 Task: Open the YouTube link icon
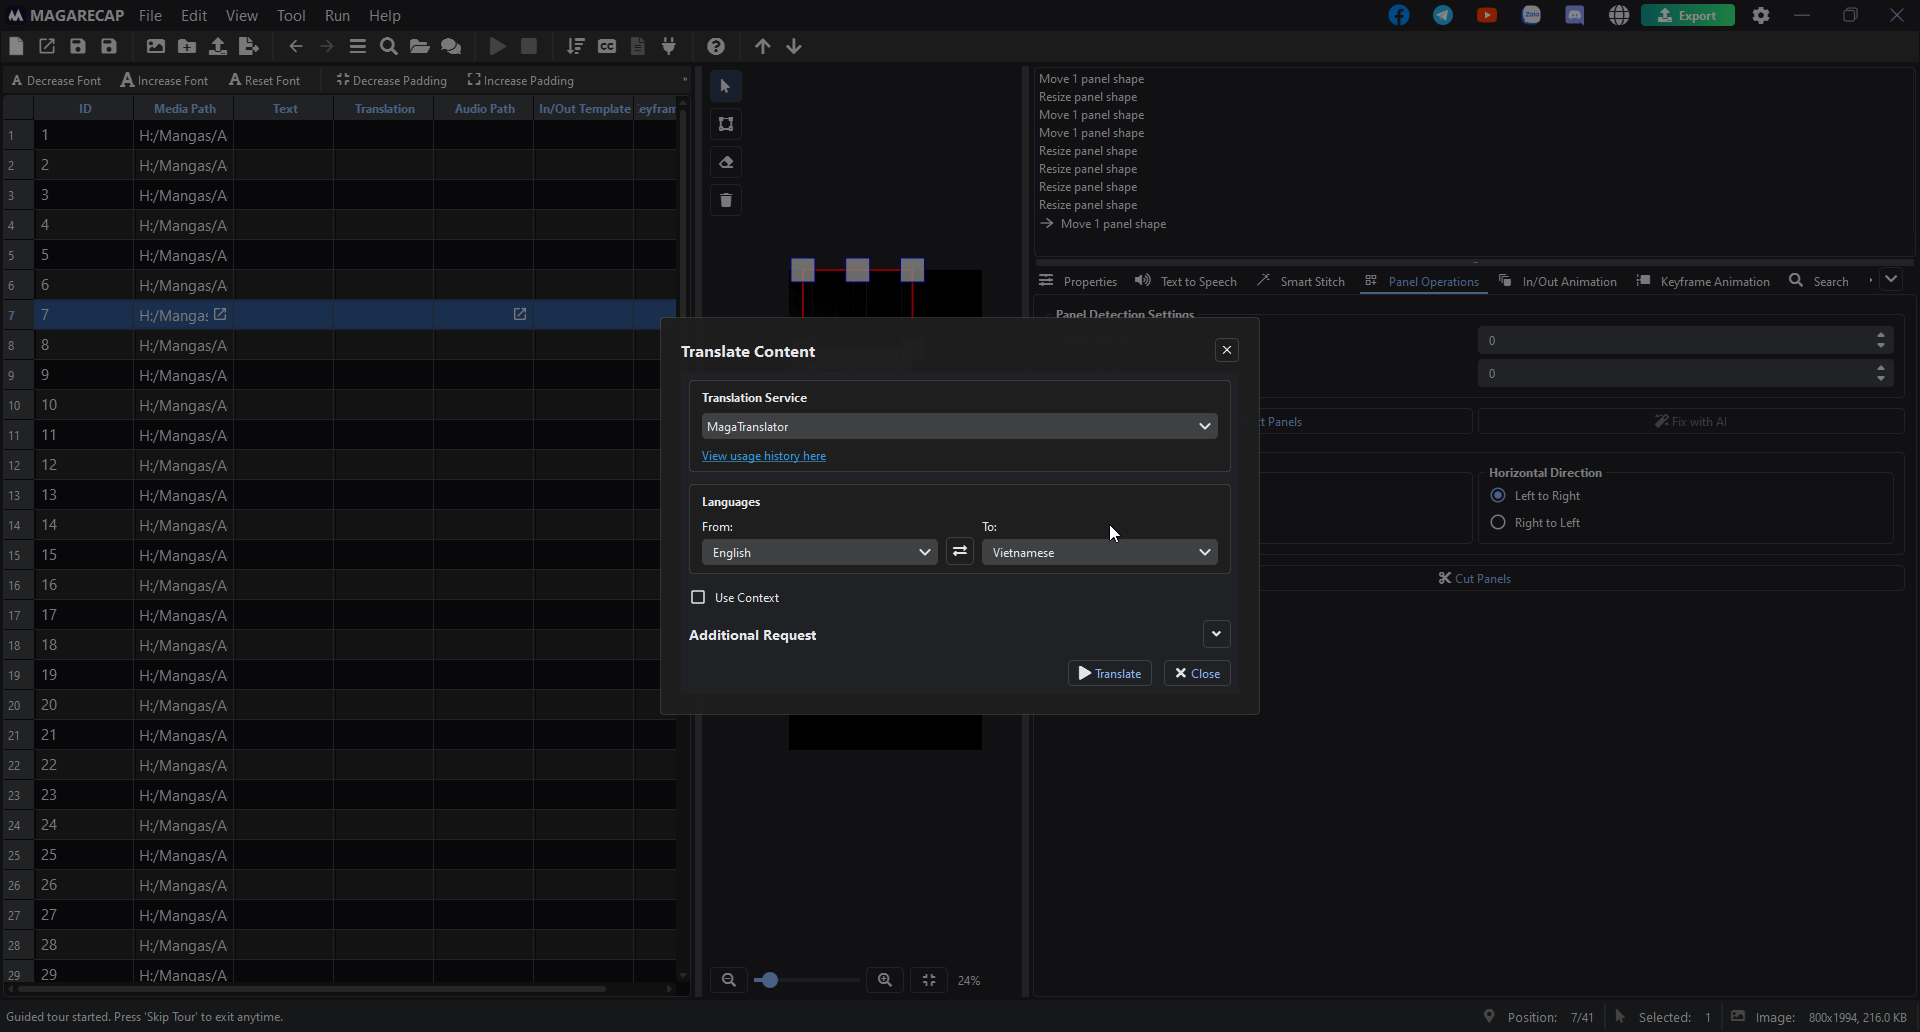pyautogui.click(x=1487, y=15)
